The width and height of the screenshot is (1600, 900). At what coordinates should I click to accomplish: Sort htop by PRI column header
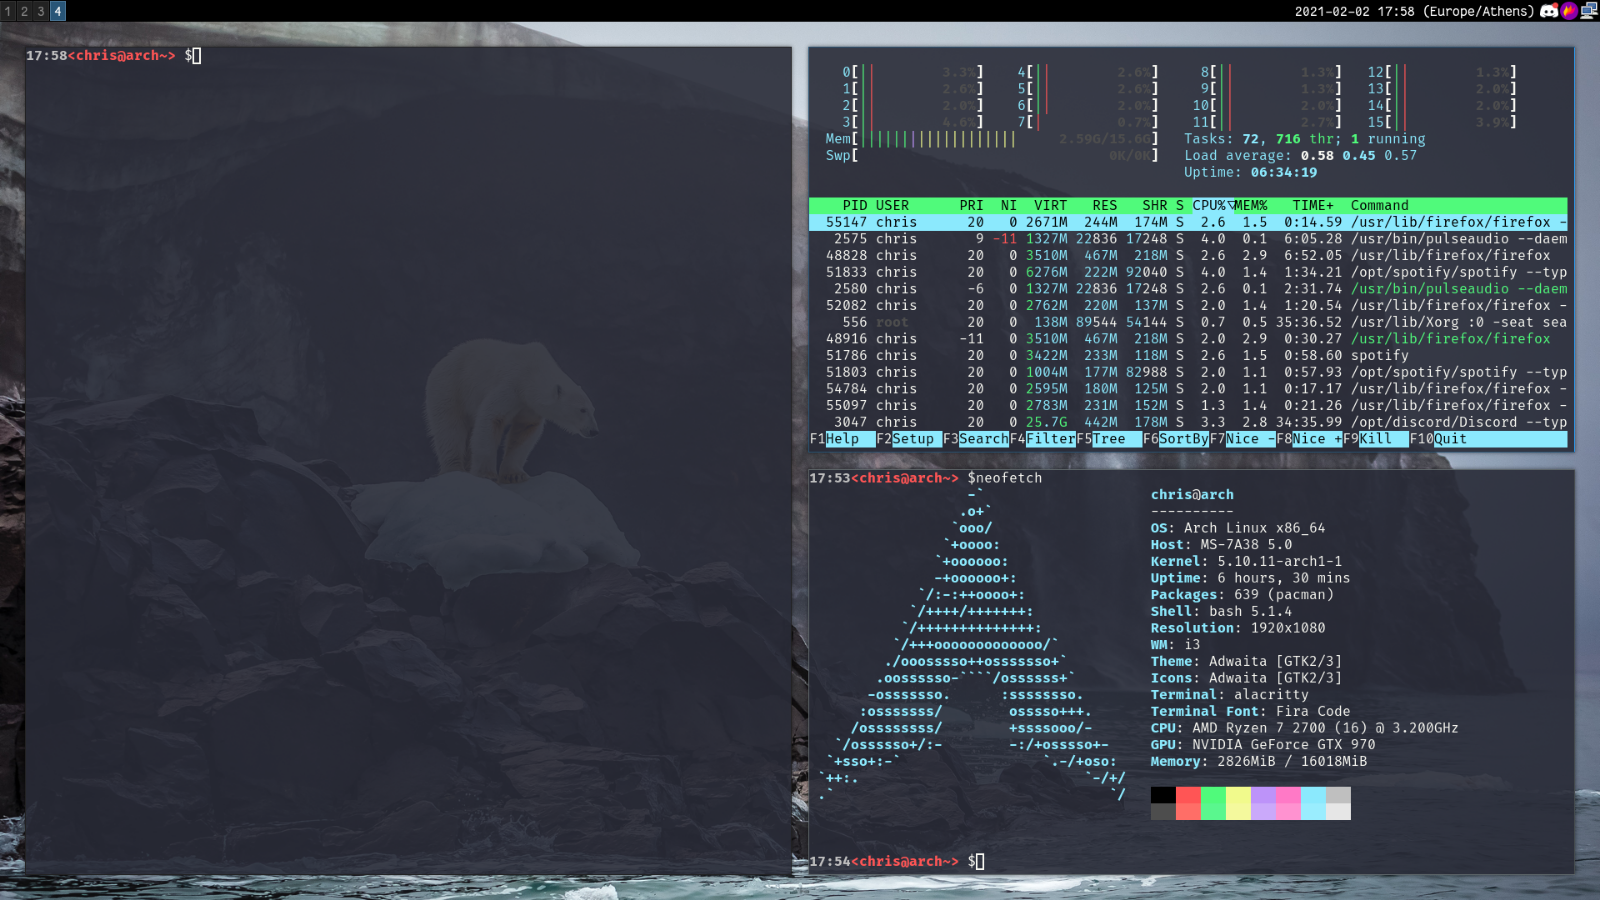point(972,205)
